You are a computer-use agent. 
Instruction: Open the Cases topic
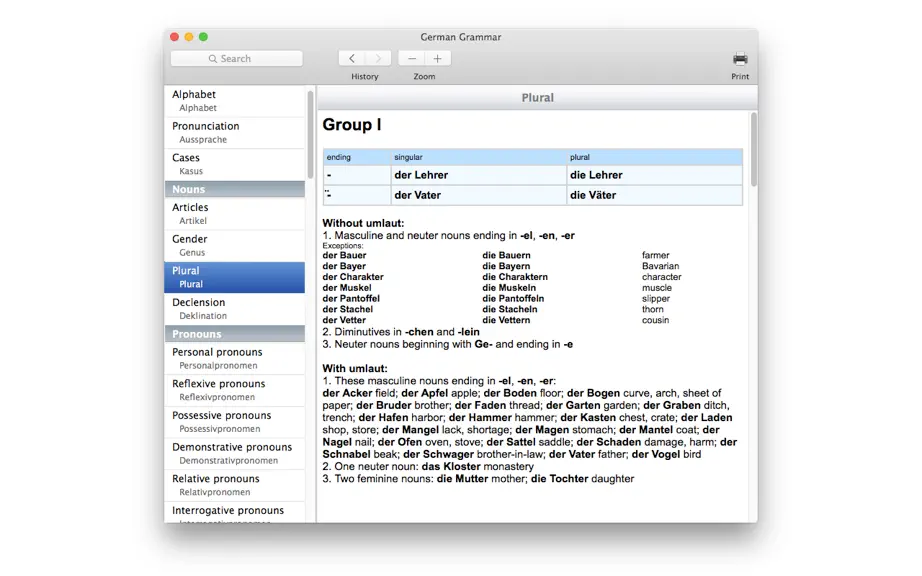click(x=235, y=164)
